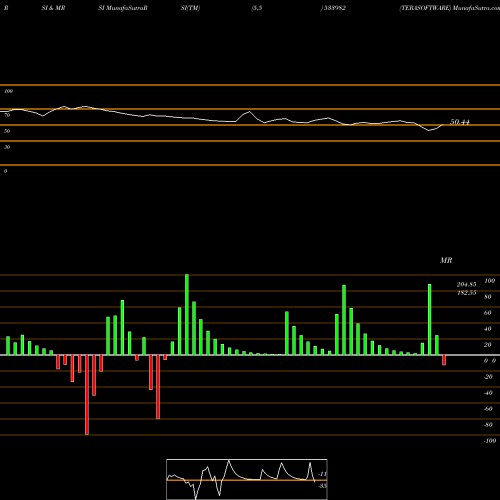
Task: Click the 'SI & MR' header text
Action: point(53,8)
